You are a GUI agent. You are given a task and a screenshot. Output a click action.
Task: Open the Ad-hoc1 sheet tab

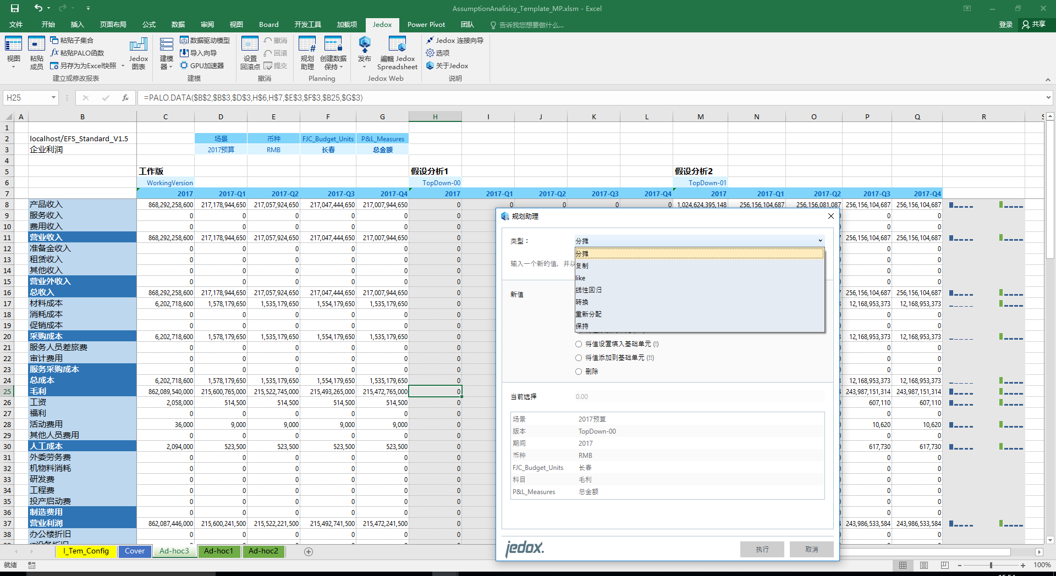point(219,551)
